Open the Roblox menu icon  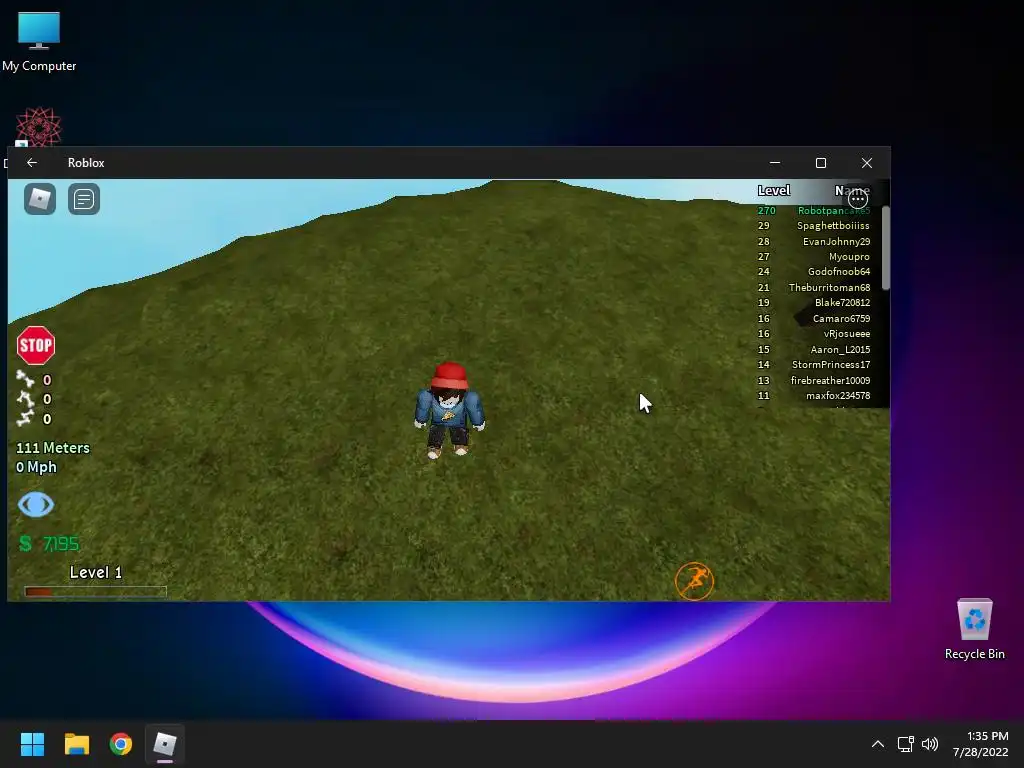pos(40,199)
